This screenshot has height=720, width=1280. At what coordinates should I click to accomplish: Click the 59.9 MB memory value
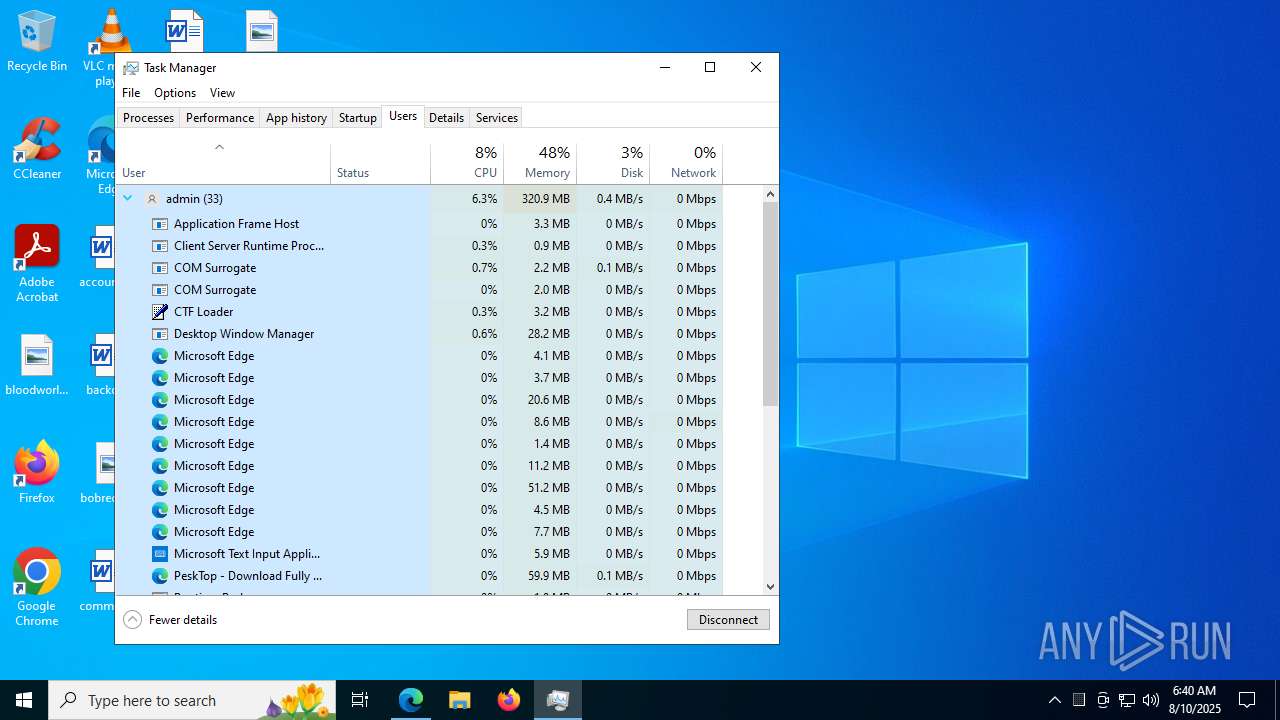click(x=548, y=576)
